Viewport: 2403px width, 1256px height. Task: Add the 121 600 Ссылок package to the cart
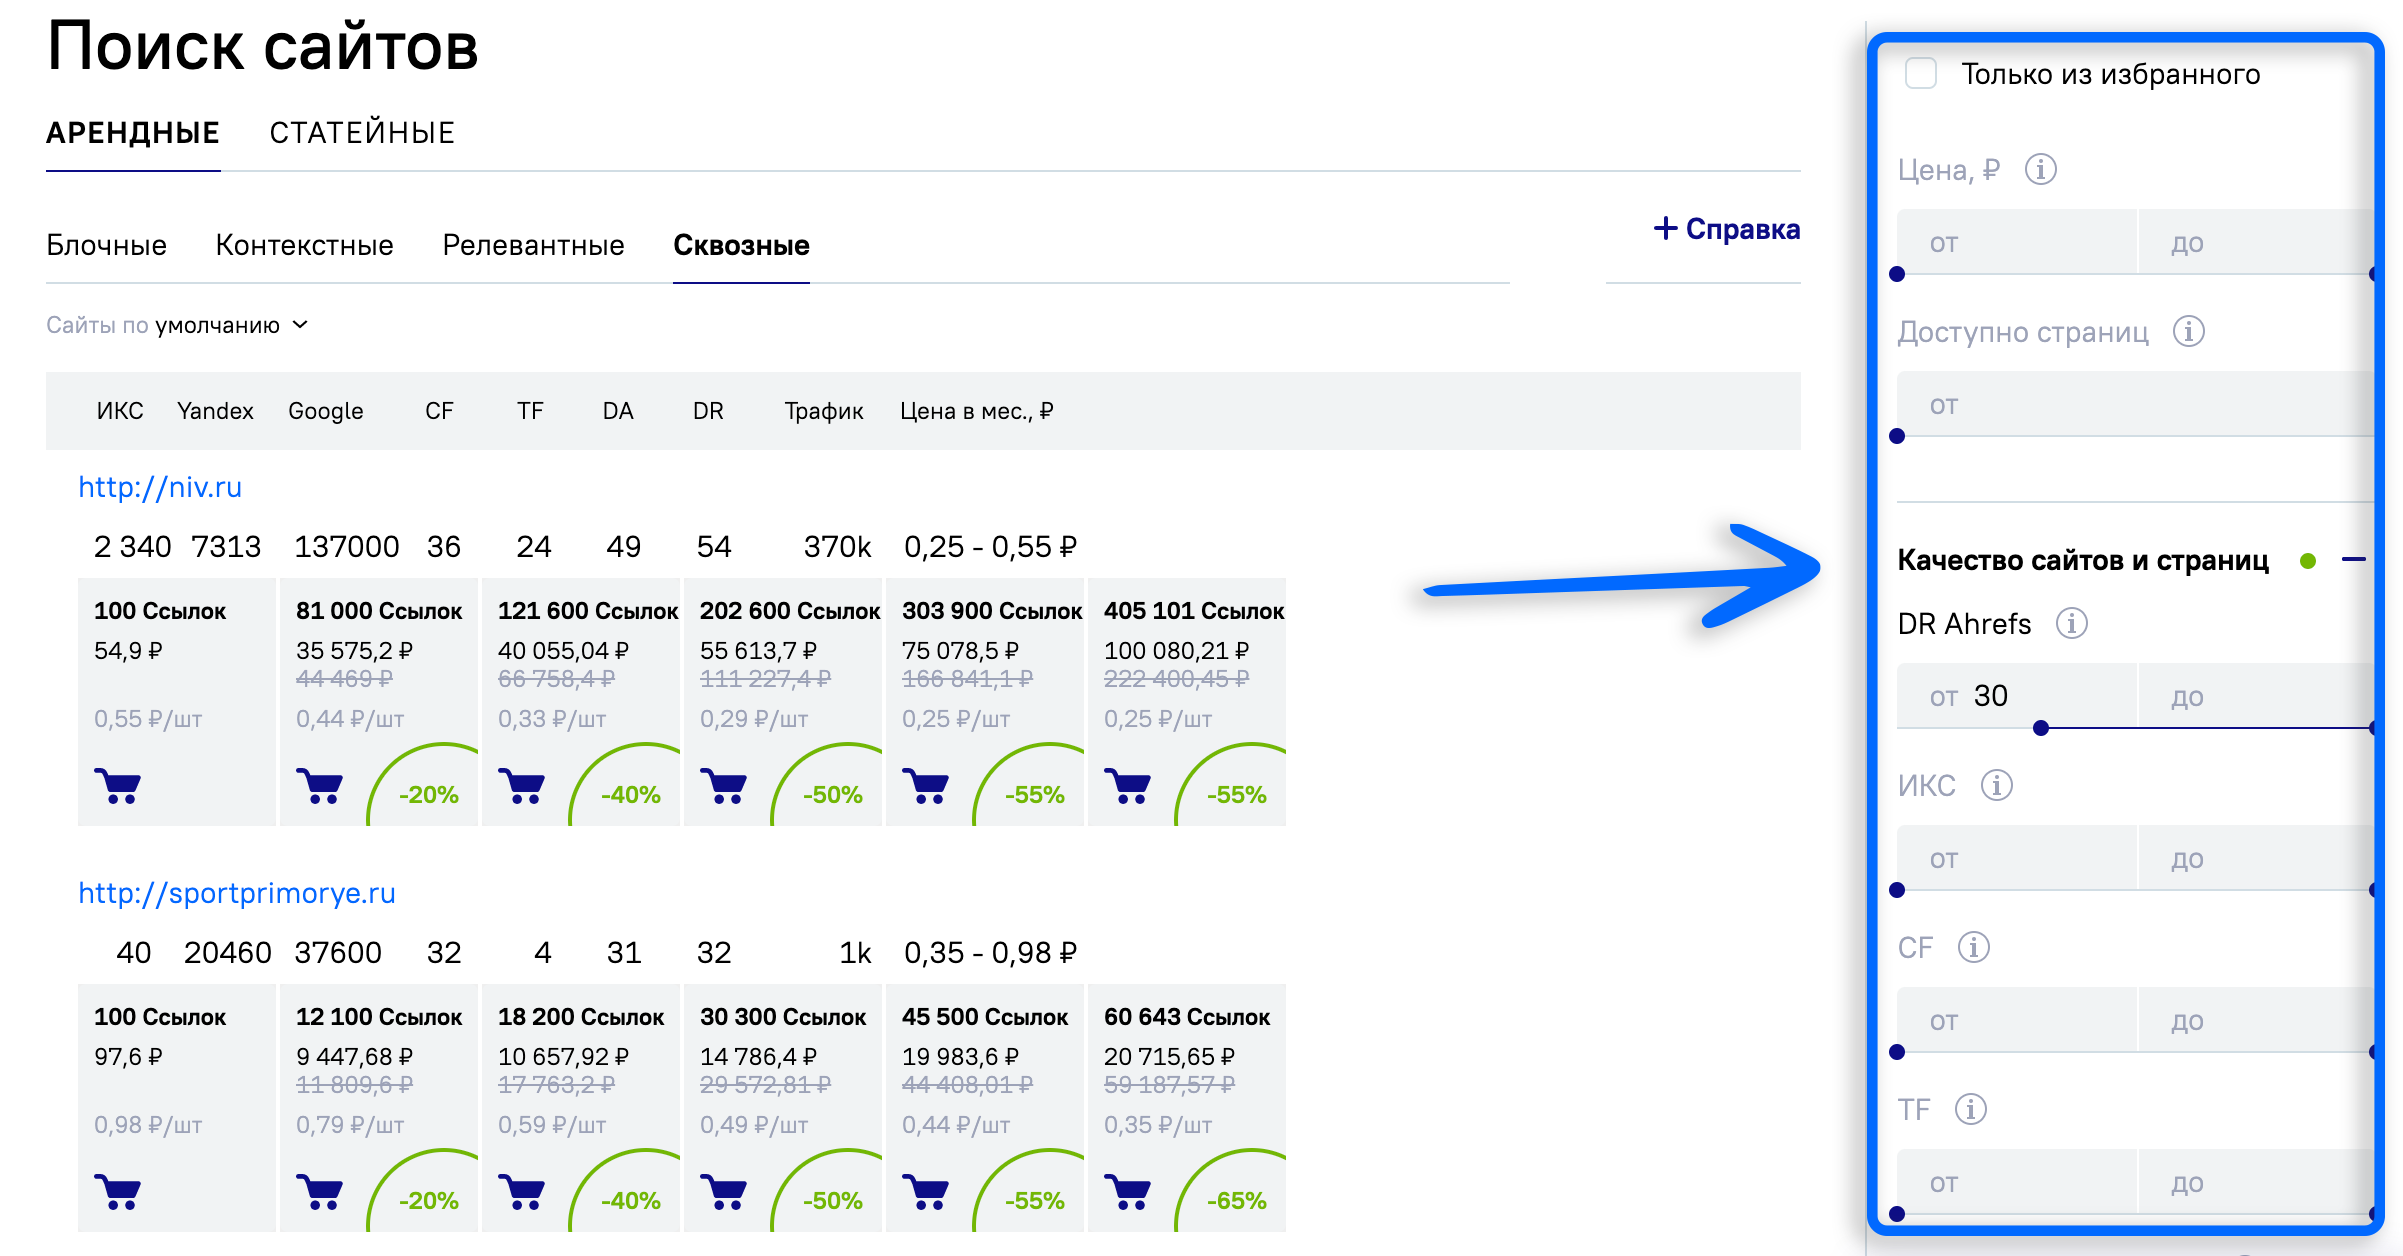click(521, 786)
